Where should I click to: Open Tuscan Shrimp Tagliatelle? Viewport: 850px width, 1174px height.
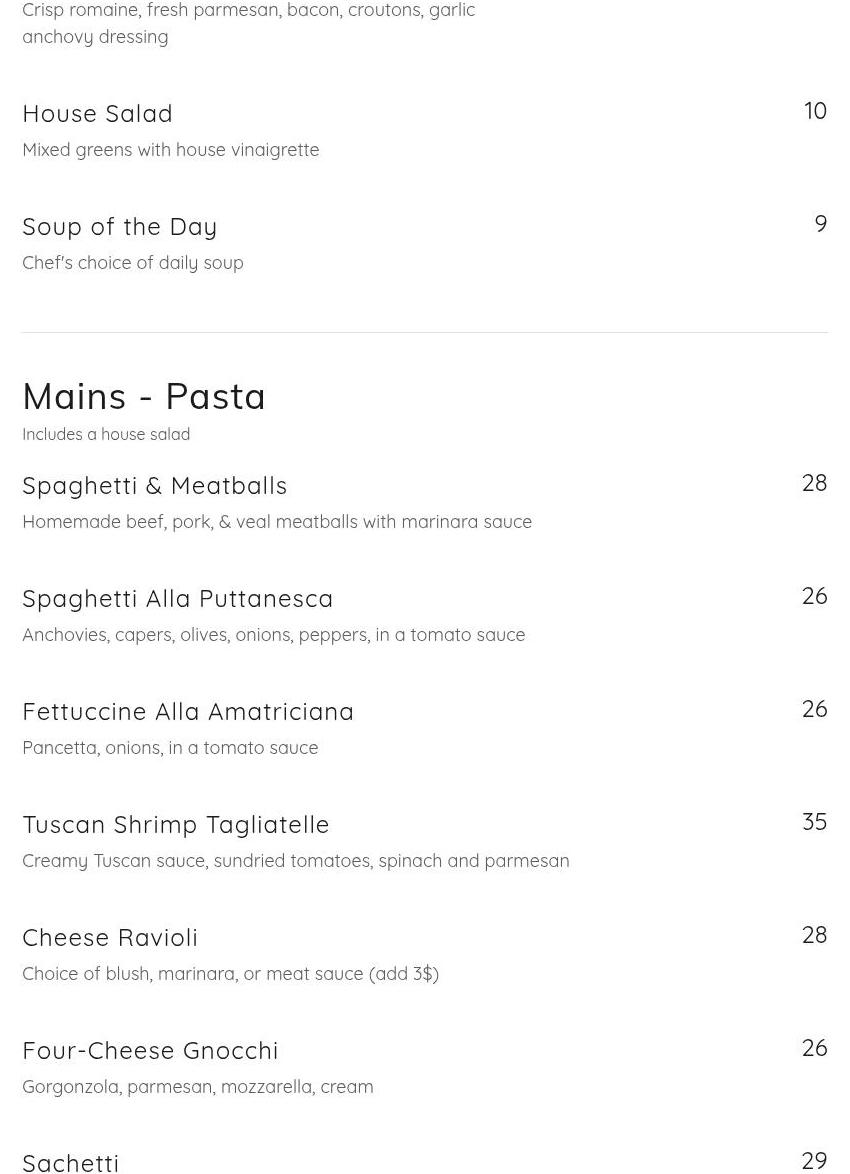pyautogui.click(x=176, y=825)
